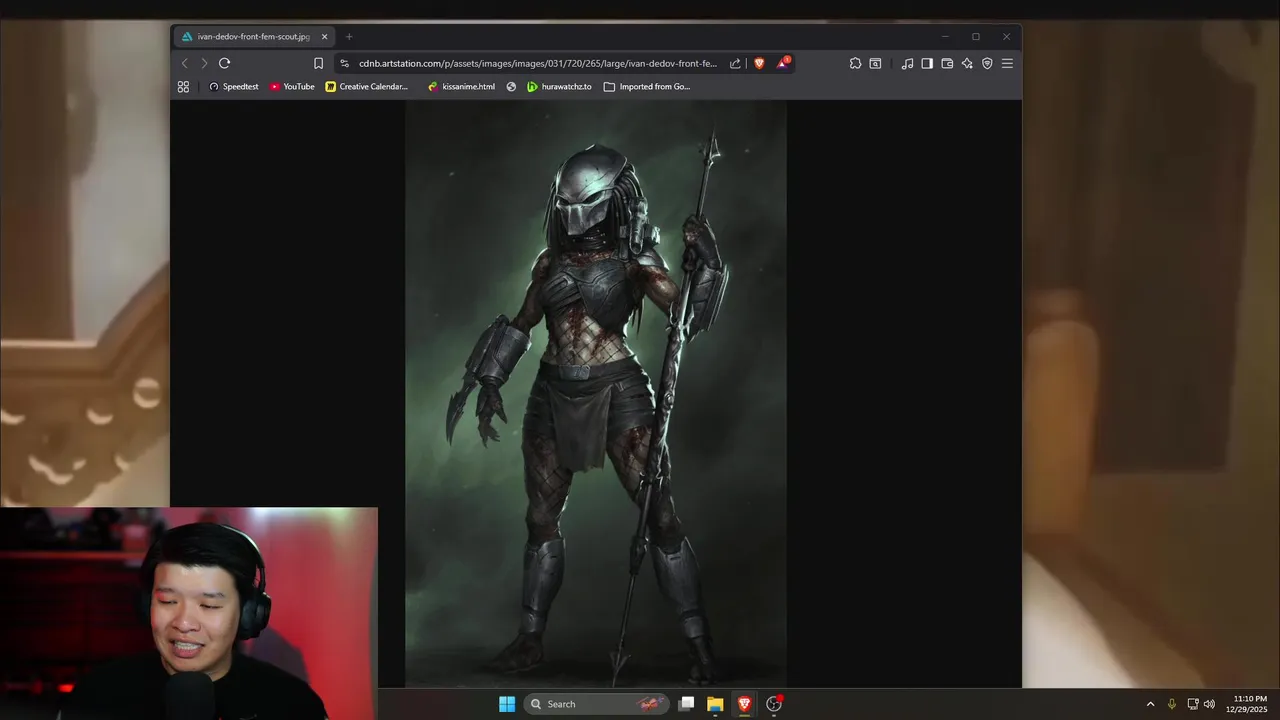
Task: Open the kissanime.html bookmark
Action: tap(461, 87)
